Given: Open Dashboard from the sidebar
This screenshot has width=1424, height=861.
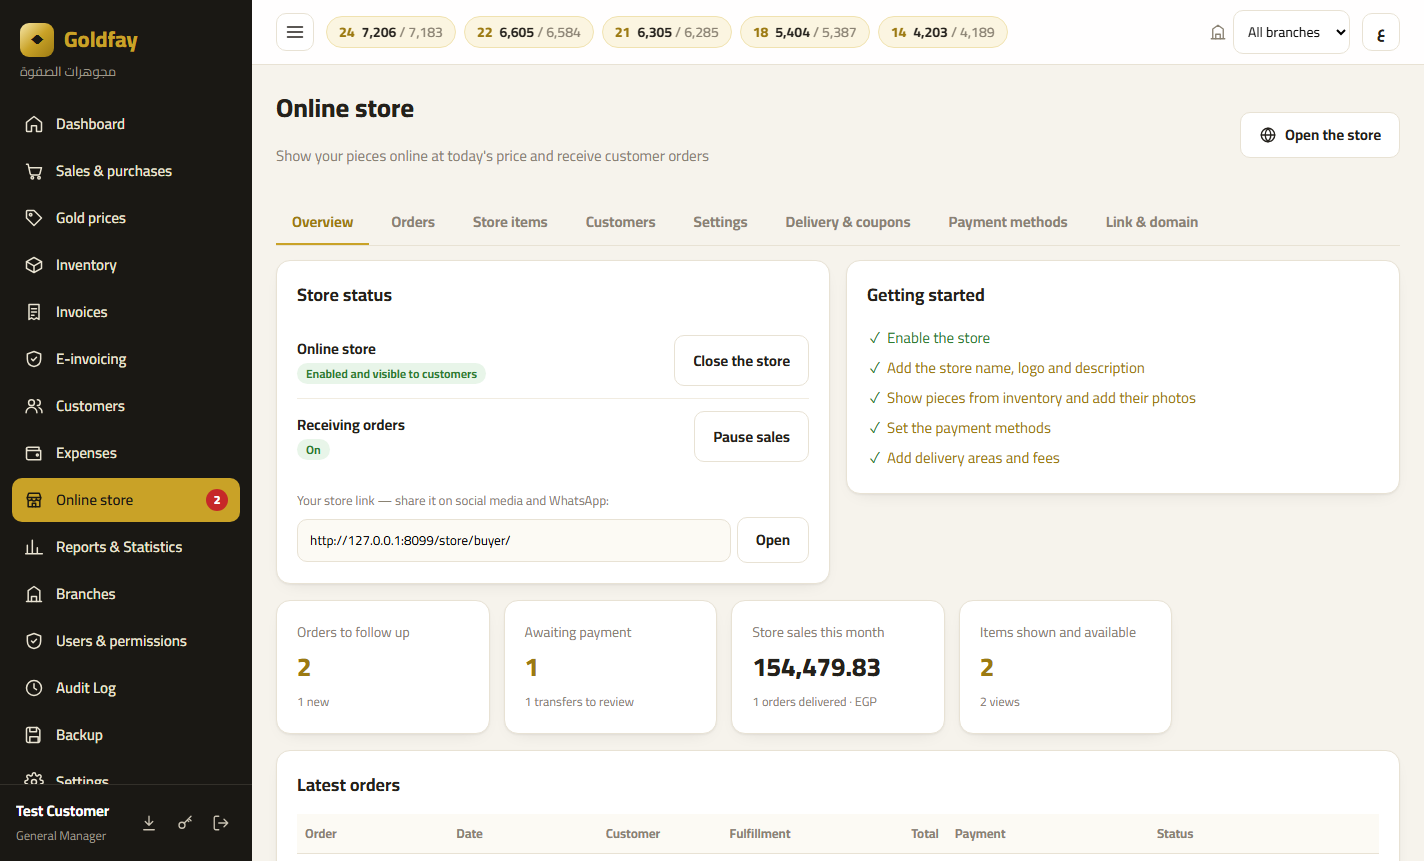Looking at the screenshot, I should pyautogui.click(x=126, y=124).
